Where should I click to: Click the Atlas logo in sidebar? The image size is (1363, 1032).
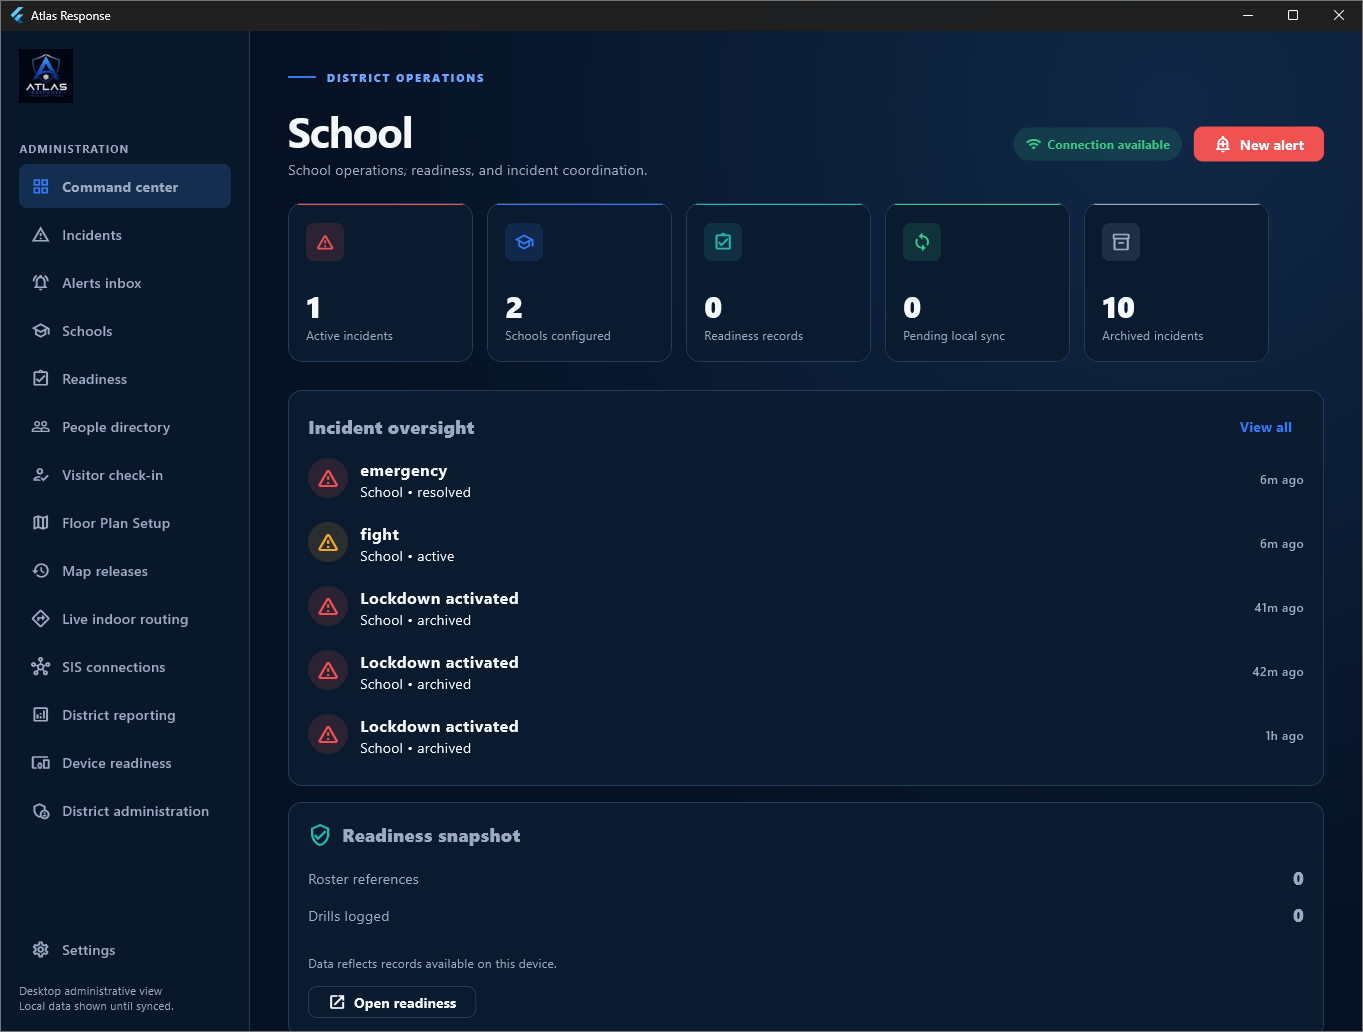pyautogui.click(x=46, y=76)
